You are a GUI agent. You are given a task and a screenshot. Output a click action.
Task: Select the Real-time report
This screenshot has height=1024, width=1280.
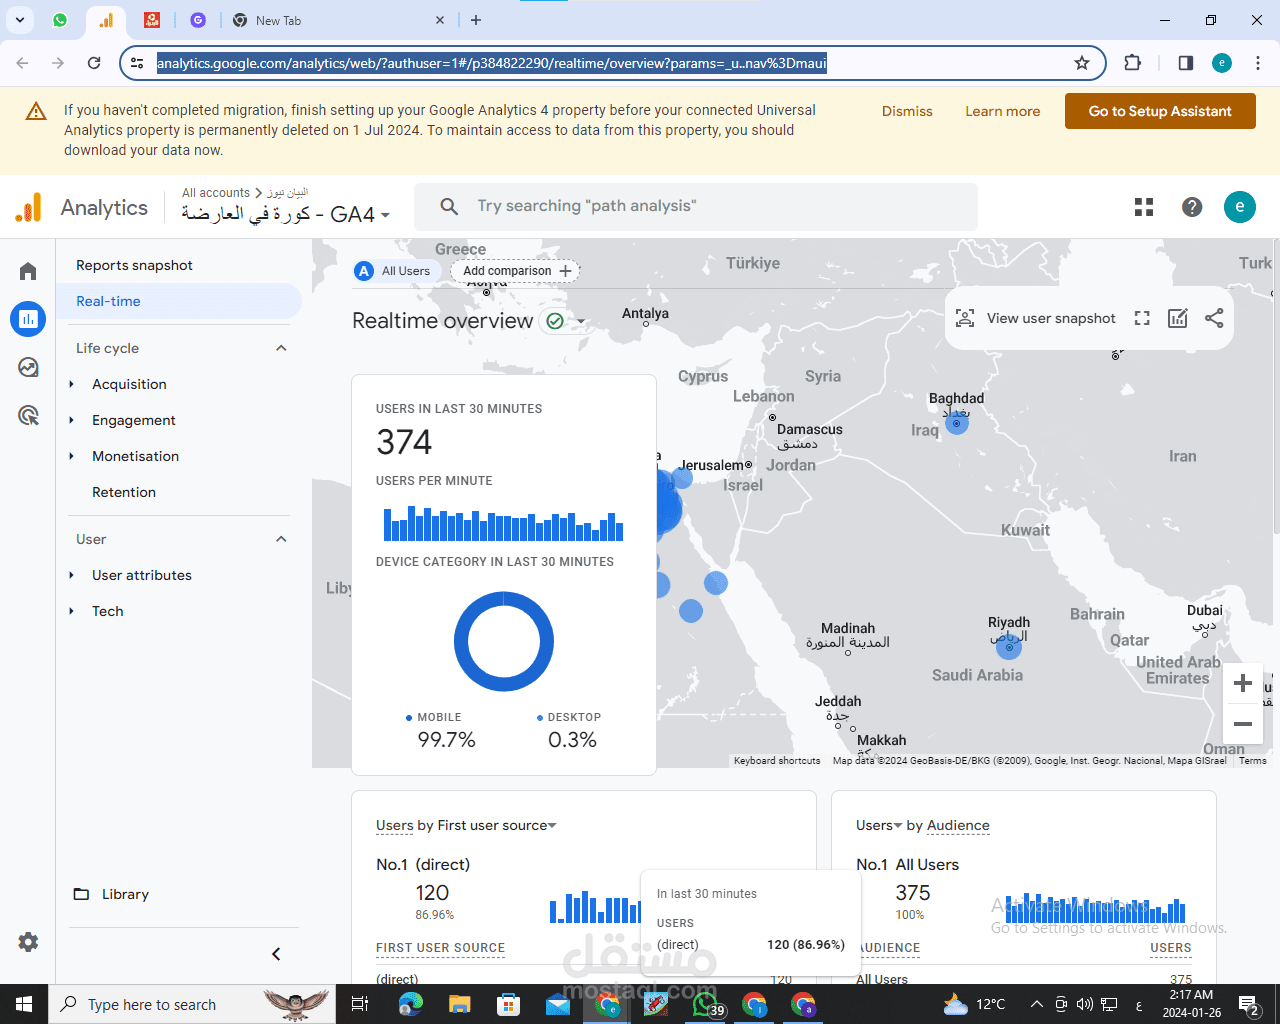(108, 301)
